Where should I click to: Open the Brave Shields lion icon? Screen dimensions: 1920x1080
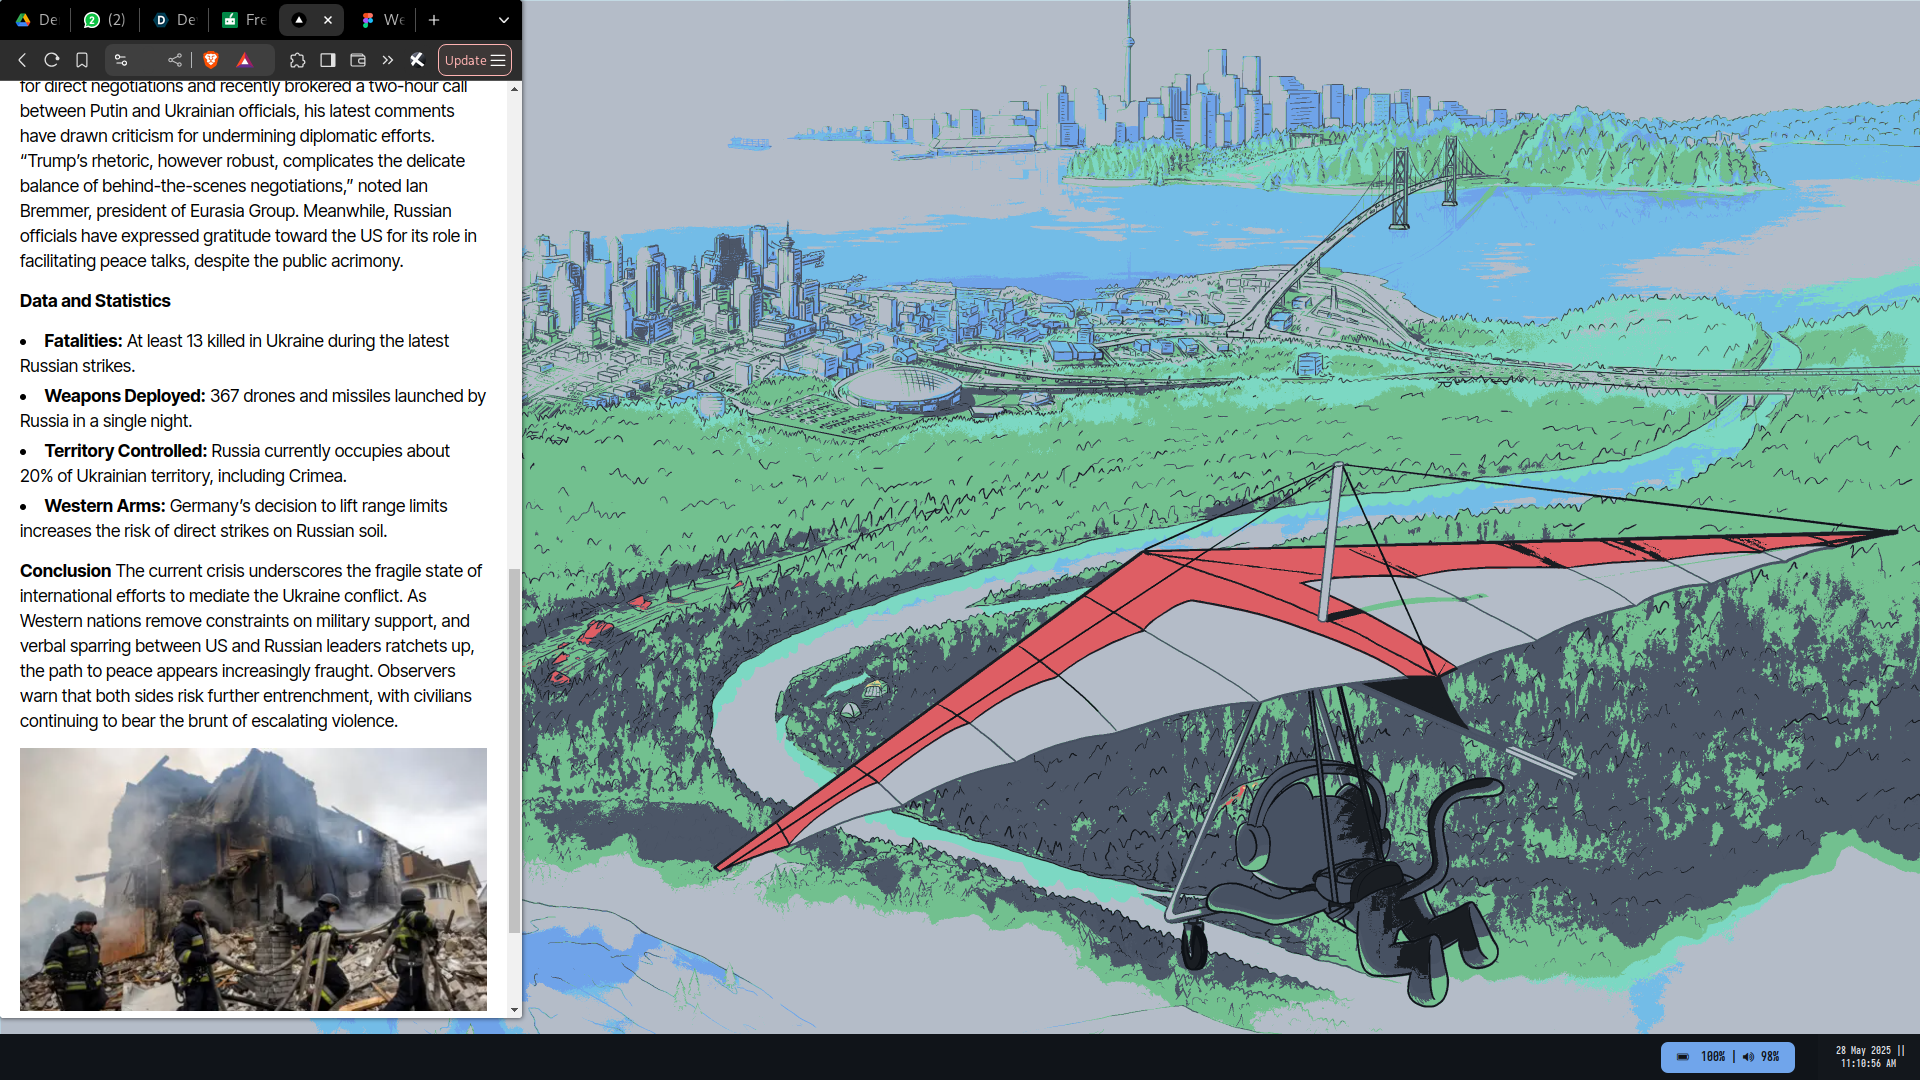coord(211,60)
